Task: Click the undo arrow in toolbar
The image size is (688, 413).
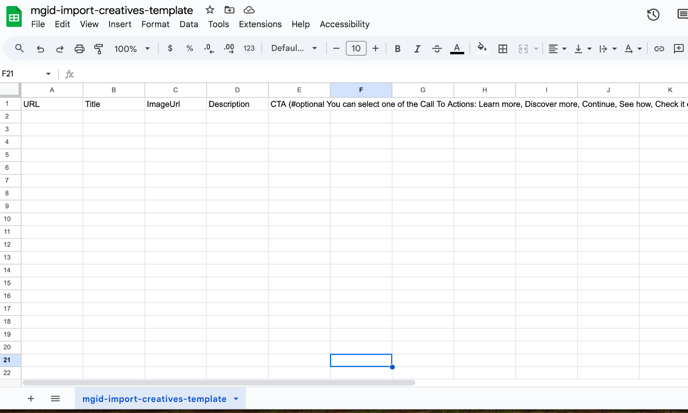Action: (40, 49)
